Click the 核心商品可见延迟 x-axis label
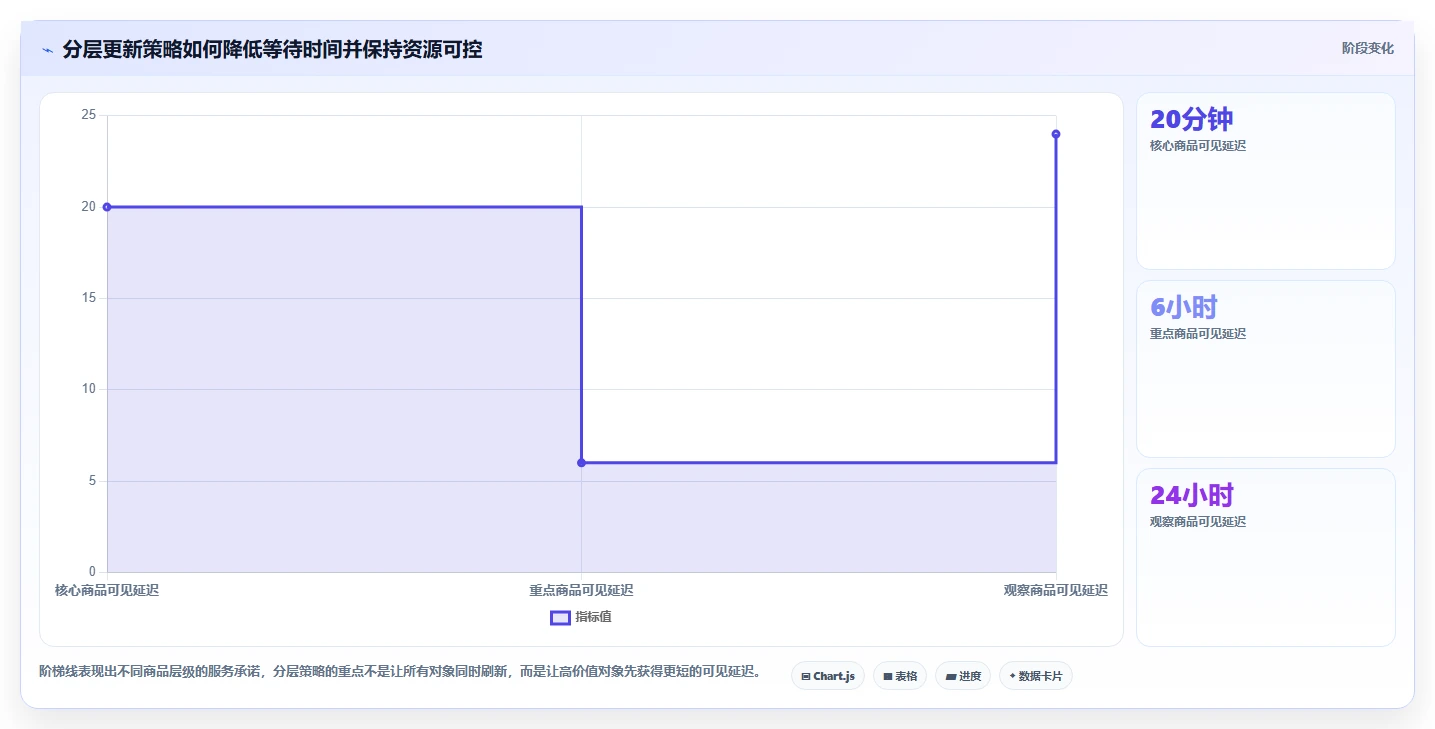Screen dimensions: 1435x729 click(107, 590)
